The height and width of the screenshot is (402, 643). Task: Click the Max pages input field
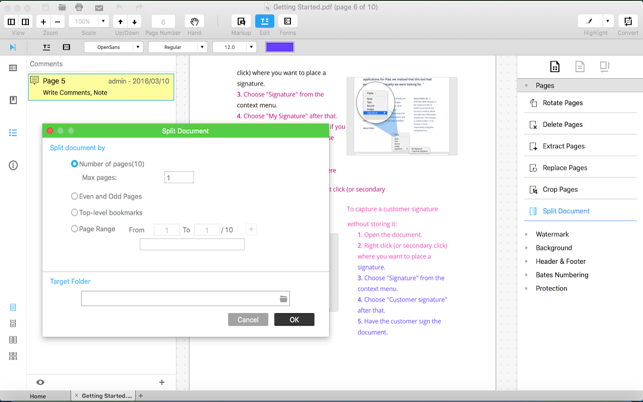[x=179, y=178]
